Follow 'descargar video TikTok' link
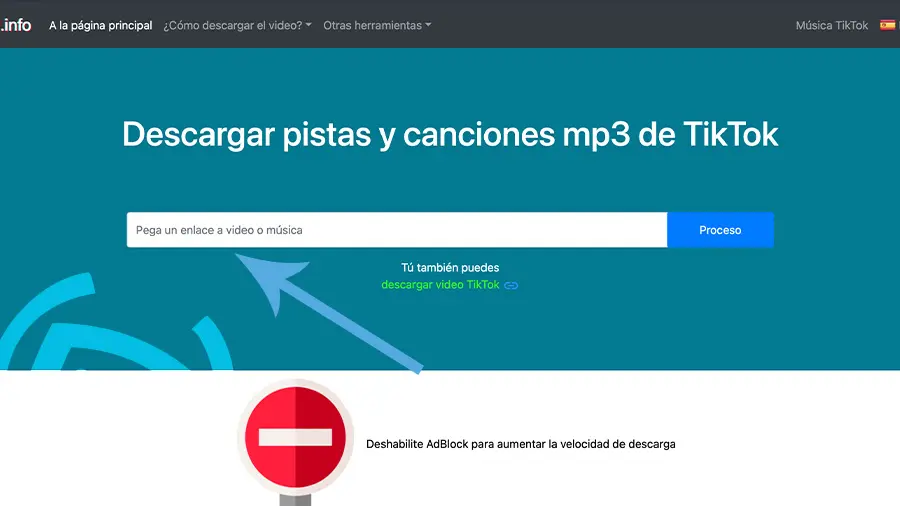 pos(440,285)
